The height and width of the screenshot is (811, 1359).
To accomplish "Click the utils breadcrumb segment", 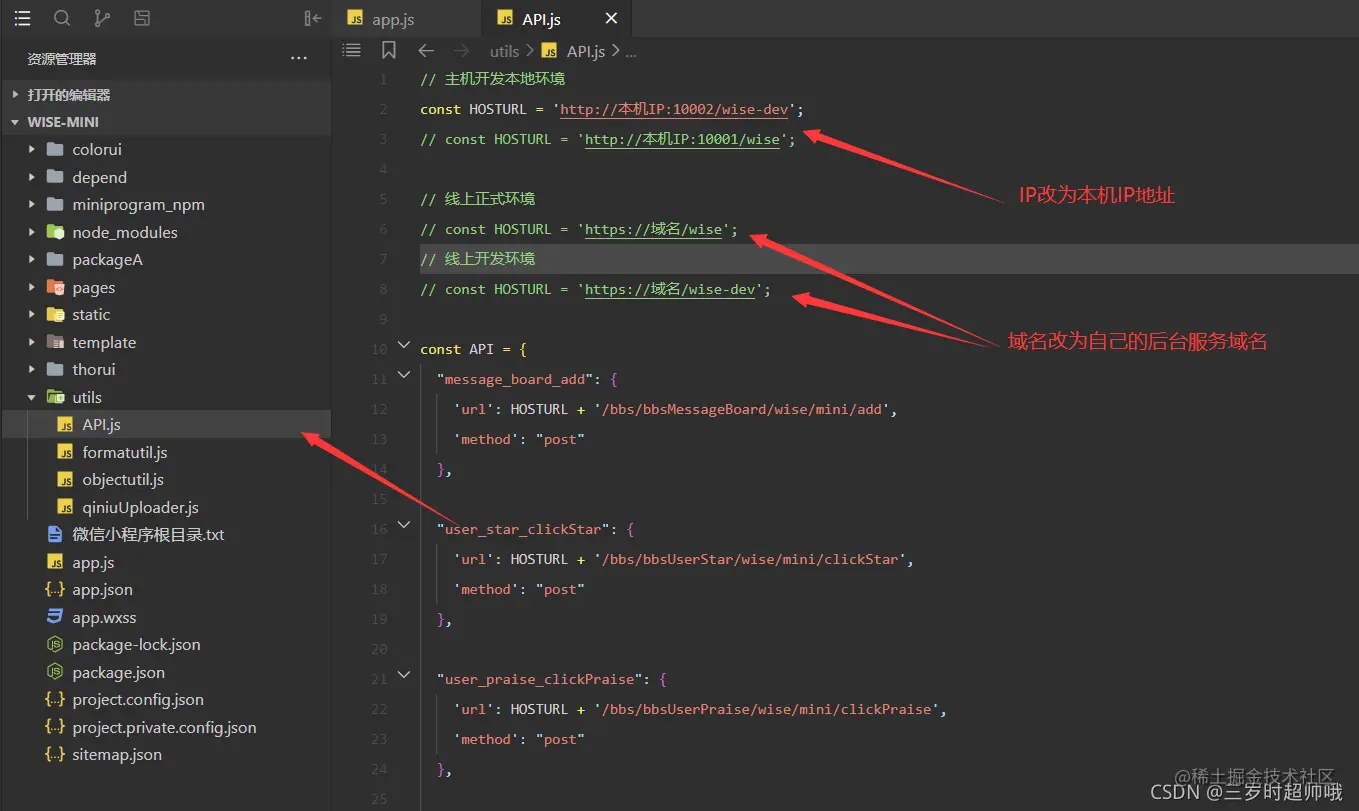I will coord(504,51).
